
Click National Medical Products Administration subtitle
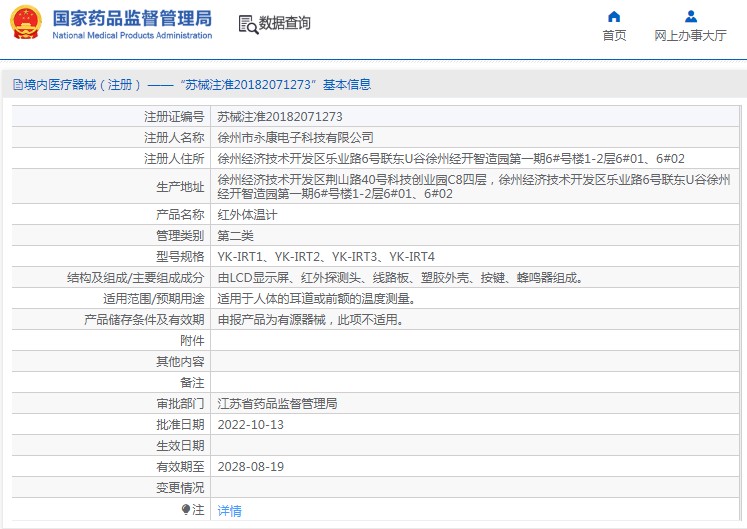click(132, 35)
